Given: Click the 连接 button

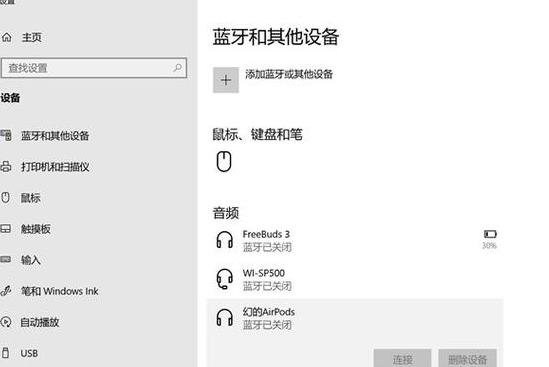Looking at the screenshot, I should tap(402, 358).
